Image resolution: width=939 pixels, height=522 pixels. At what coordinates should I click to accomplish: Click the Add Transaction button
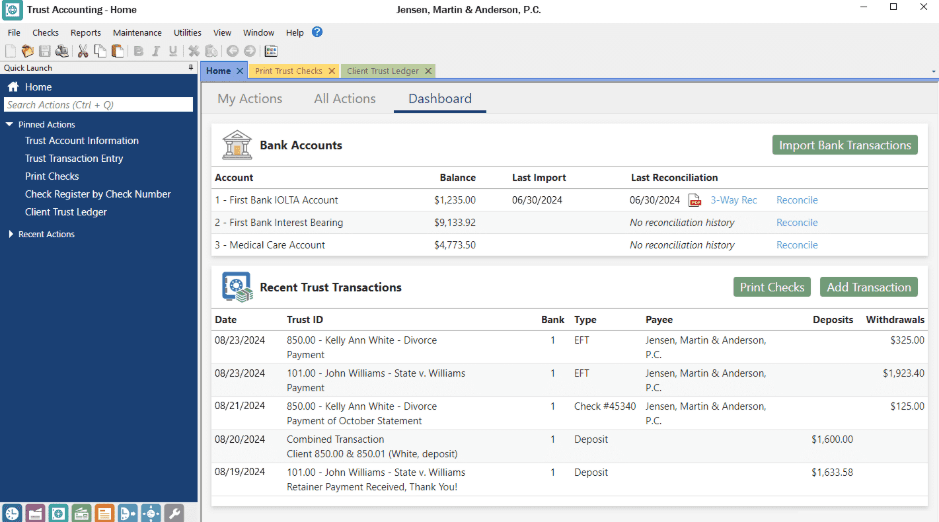point(869,287)
